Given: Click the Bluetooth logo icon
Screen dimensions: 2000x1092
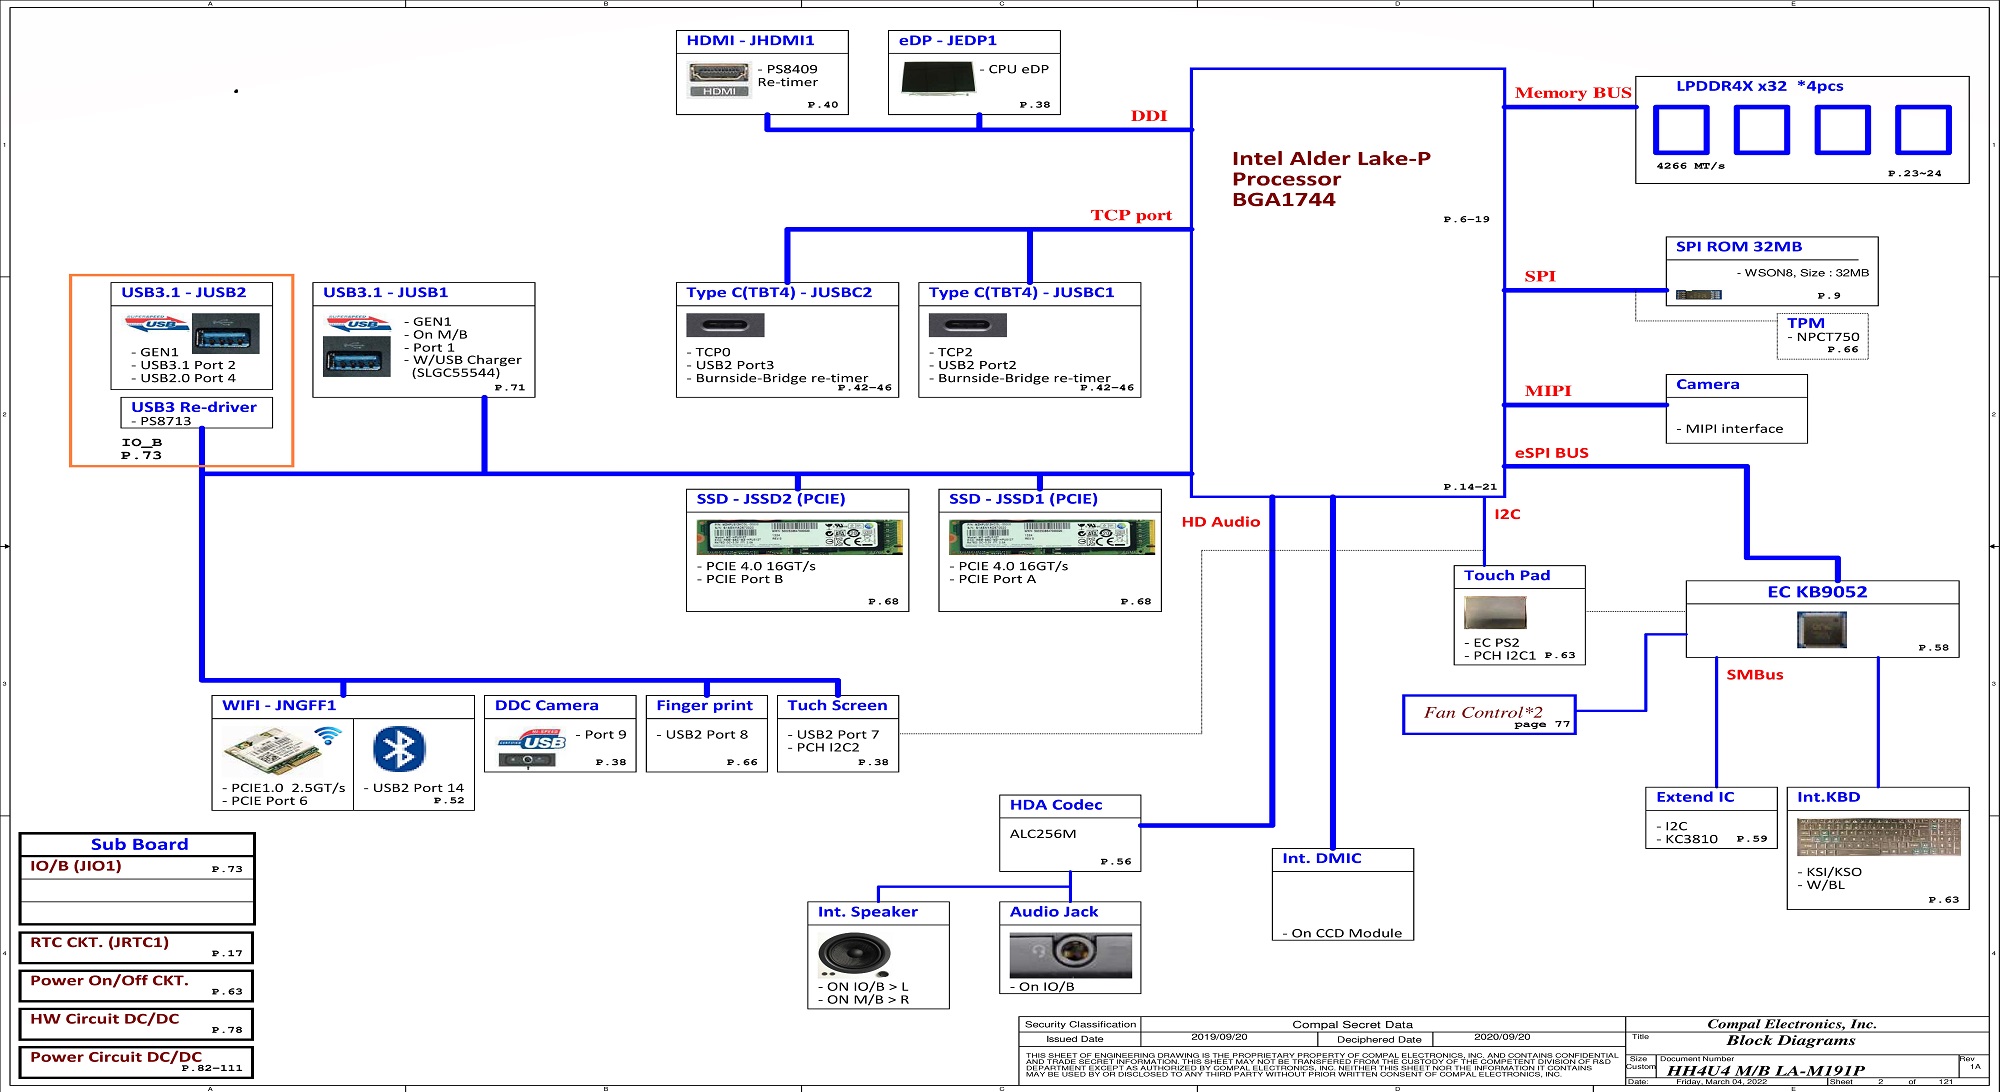Looking at the screenshot, I should click(x=399, y=749).
